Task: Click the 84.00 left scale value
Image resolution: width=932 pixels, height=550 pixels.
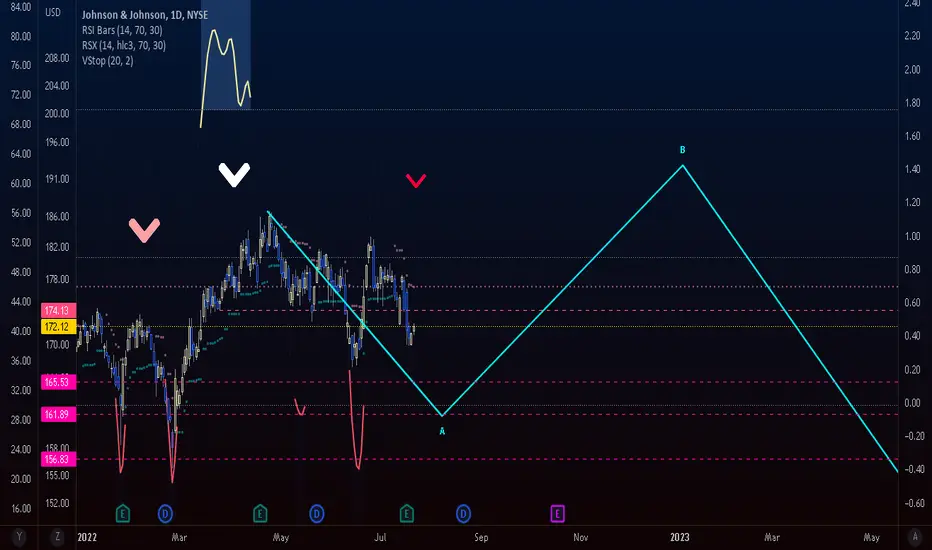Action: [21, 7]
